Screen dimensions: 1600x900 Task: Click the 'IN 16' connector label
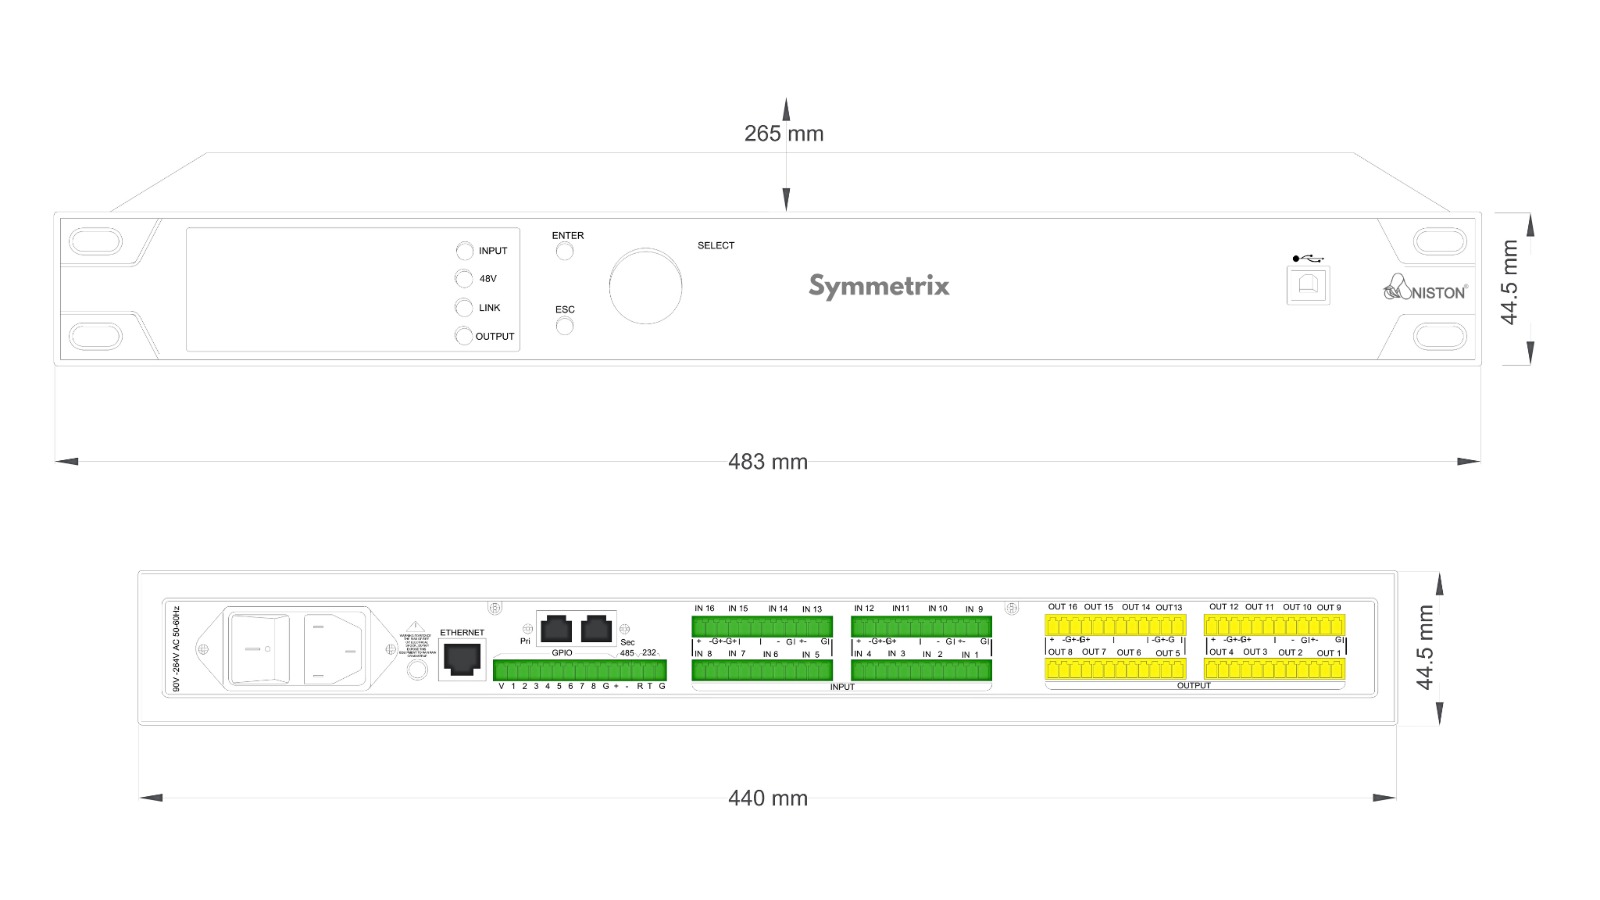pyautogui.click(x=705, y=608)
